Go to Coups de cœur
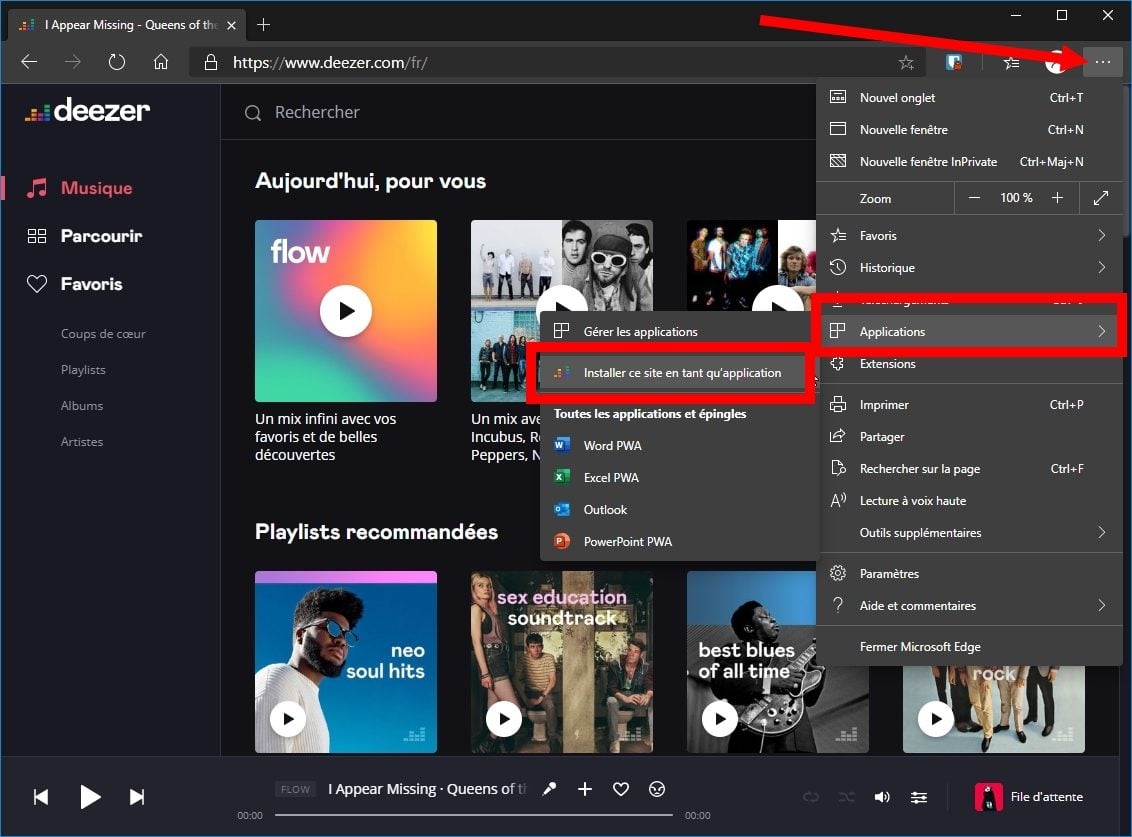Image resolution: width=1132 pixels, height=837 pixels. [x=103, y=334]
